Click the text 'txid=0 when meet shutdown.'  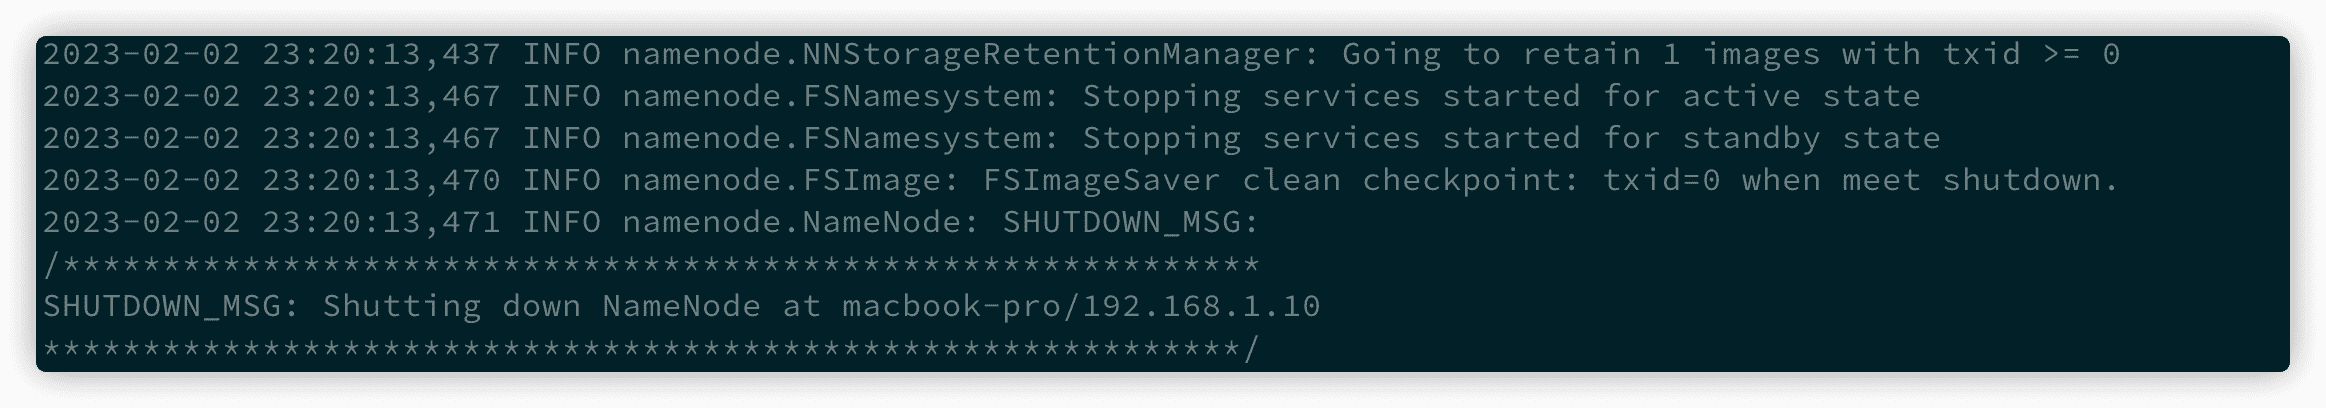click(x=1861, y=180)
